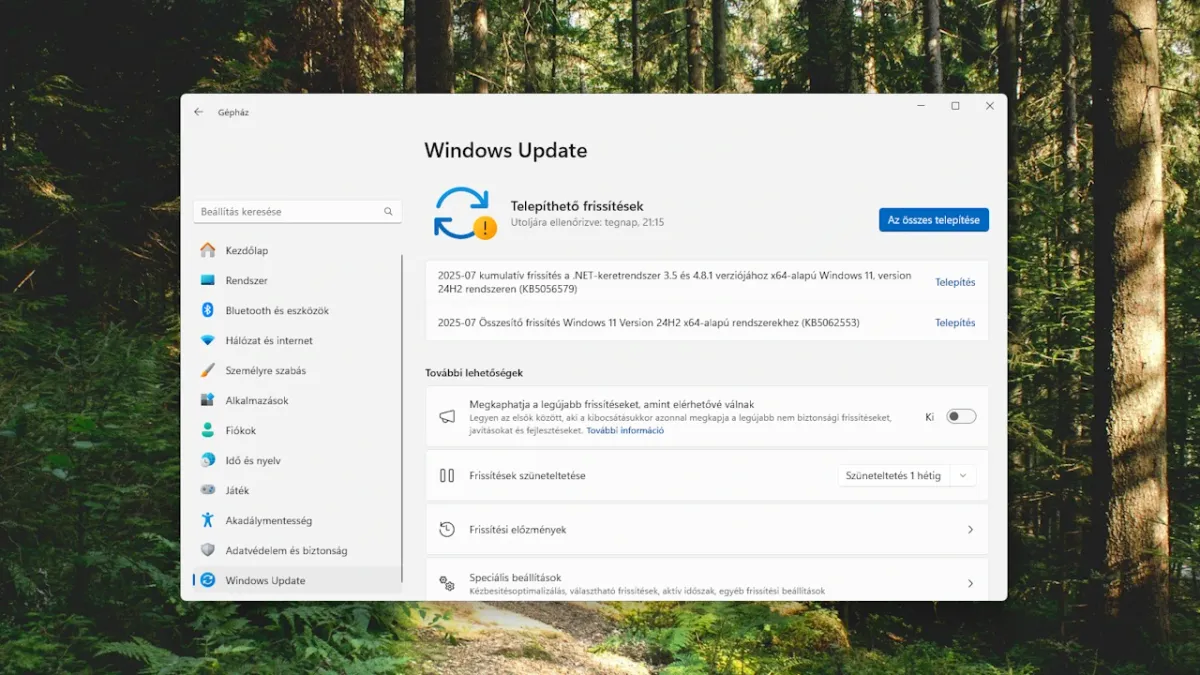Screen dimensions: 1200x675
Task: Click the Utoljára ellenőrizve: tegnap, 21:15 text
Action: click(587, 222)
